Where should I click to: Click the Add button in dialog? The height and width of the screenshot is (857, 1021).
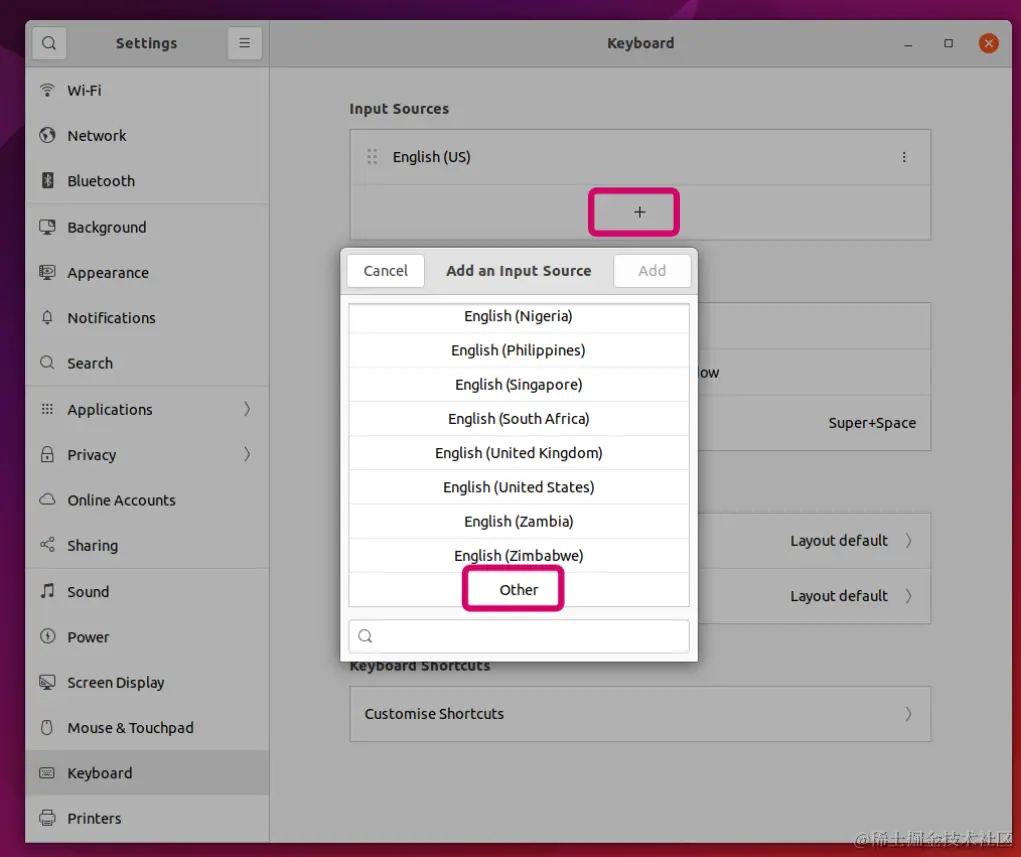point(652,270)
